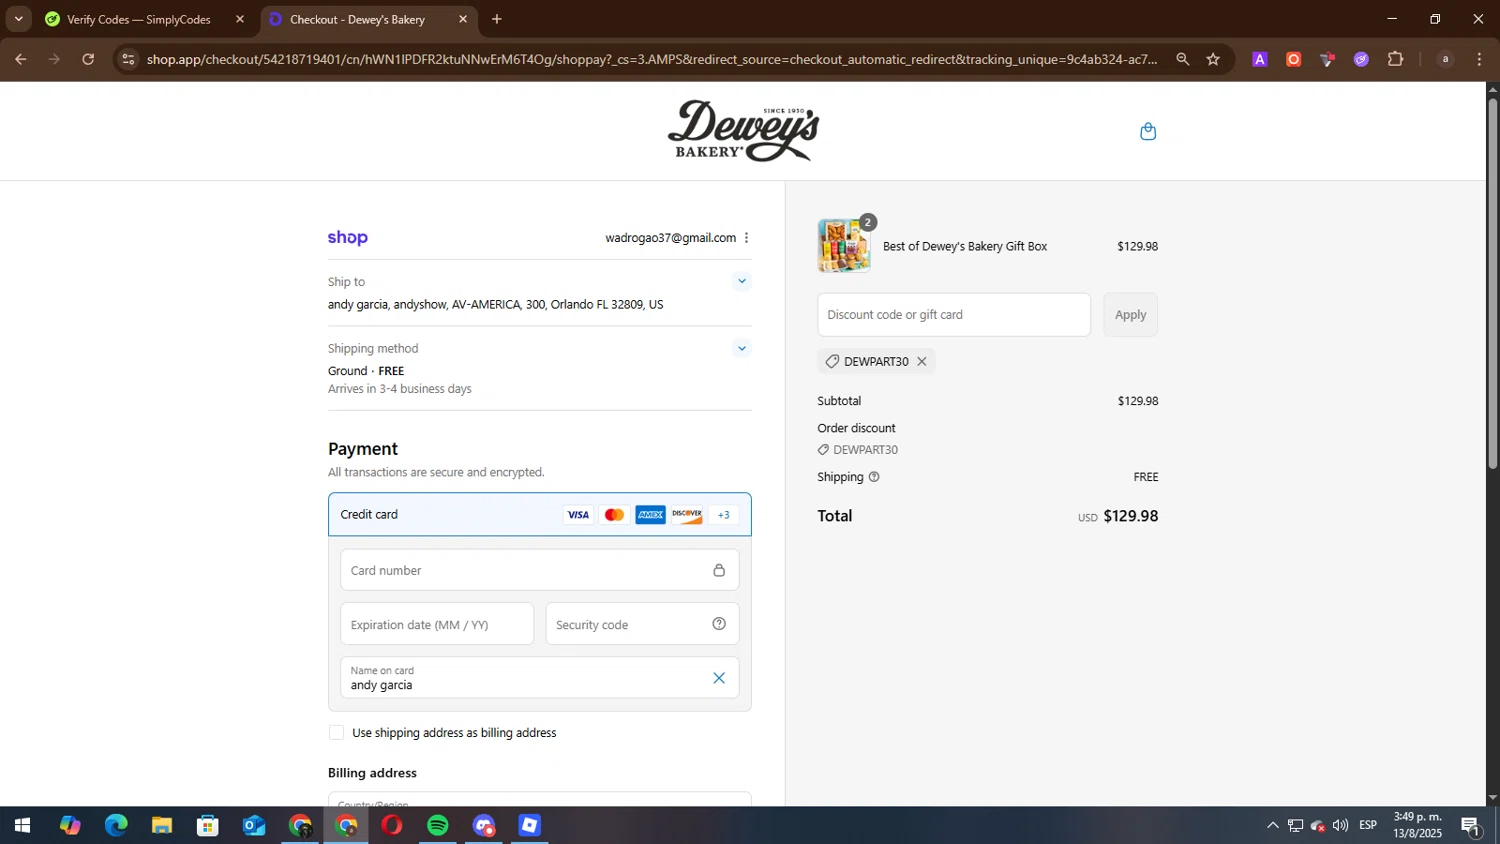This screenshot has height=844, width=1500.
Task: Focus the Security code field
Action: click(x=642, y=624)
